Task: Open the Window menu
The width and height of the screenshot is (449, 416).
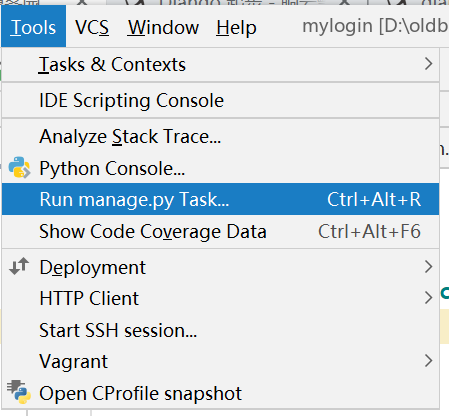Action: pyautogui.click(x=163, y=27)
